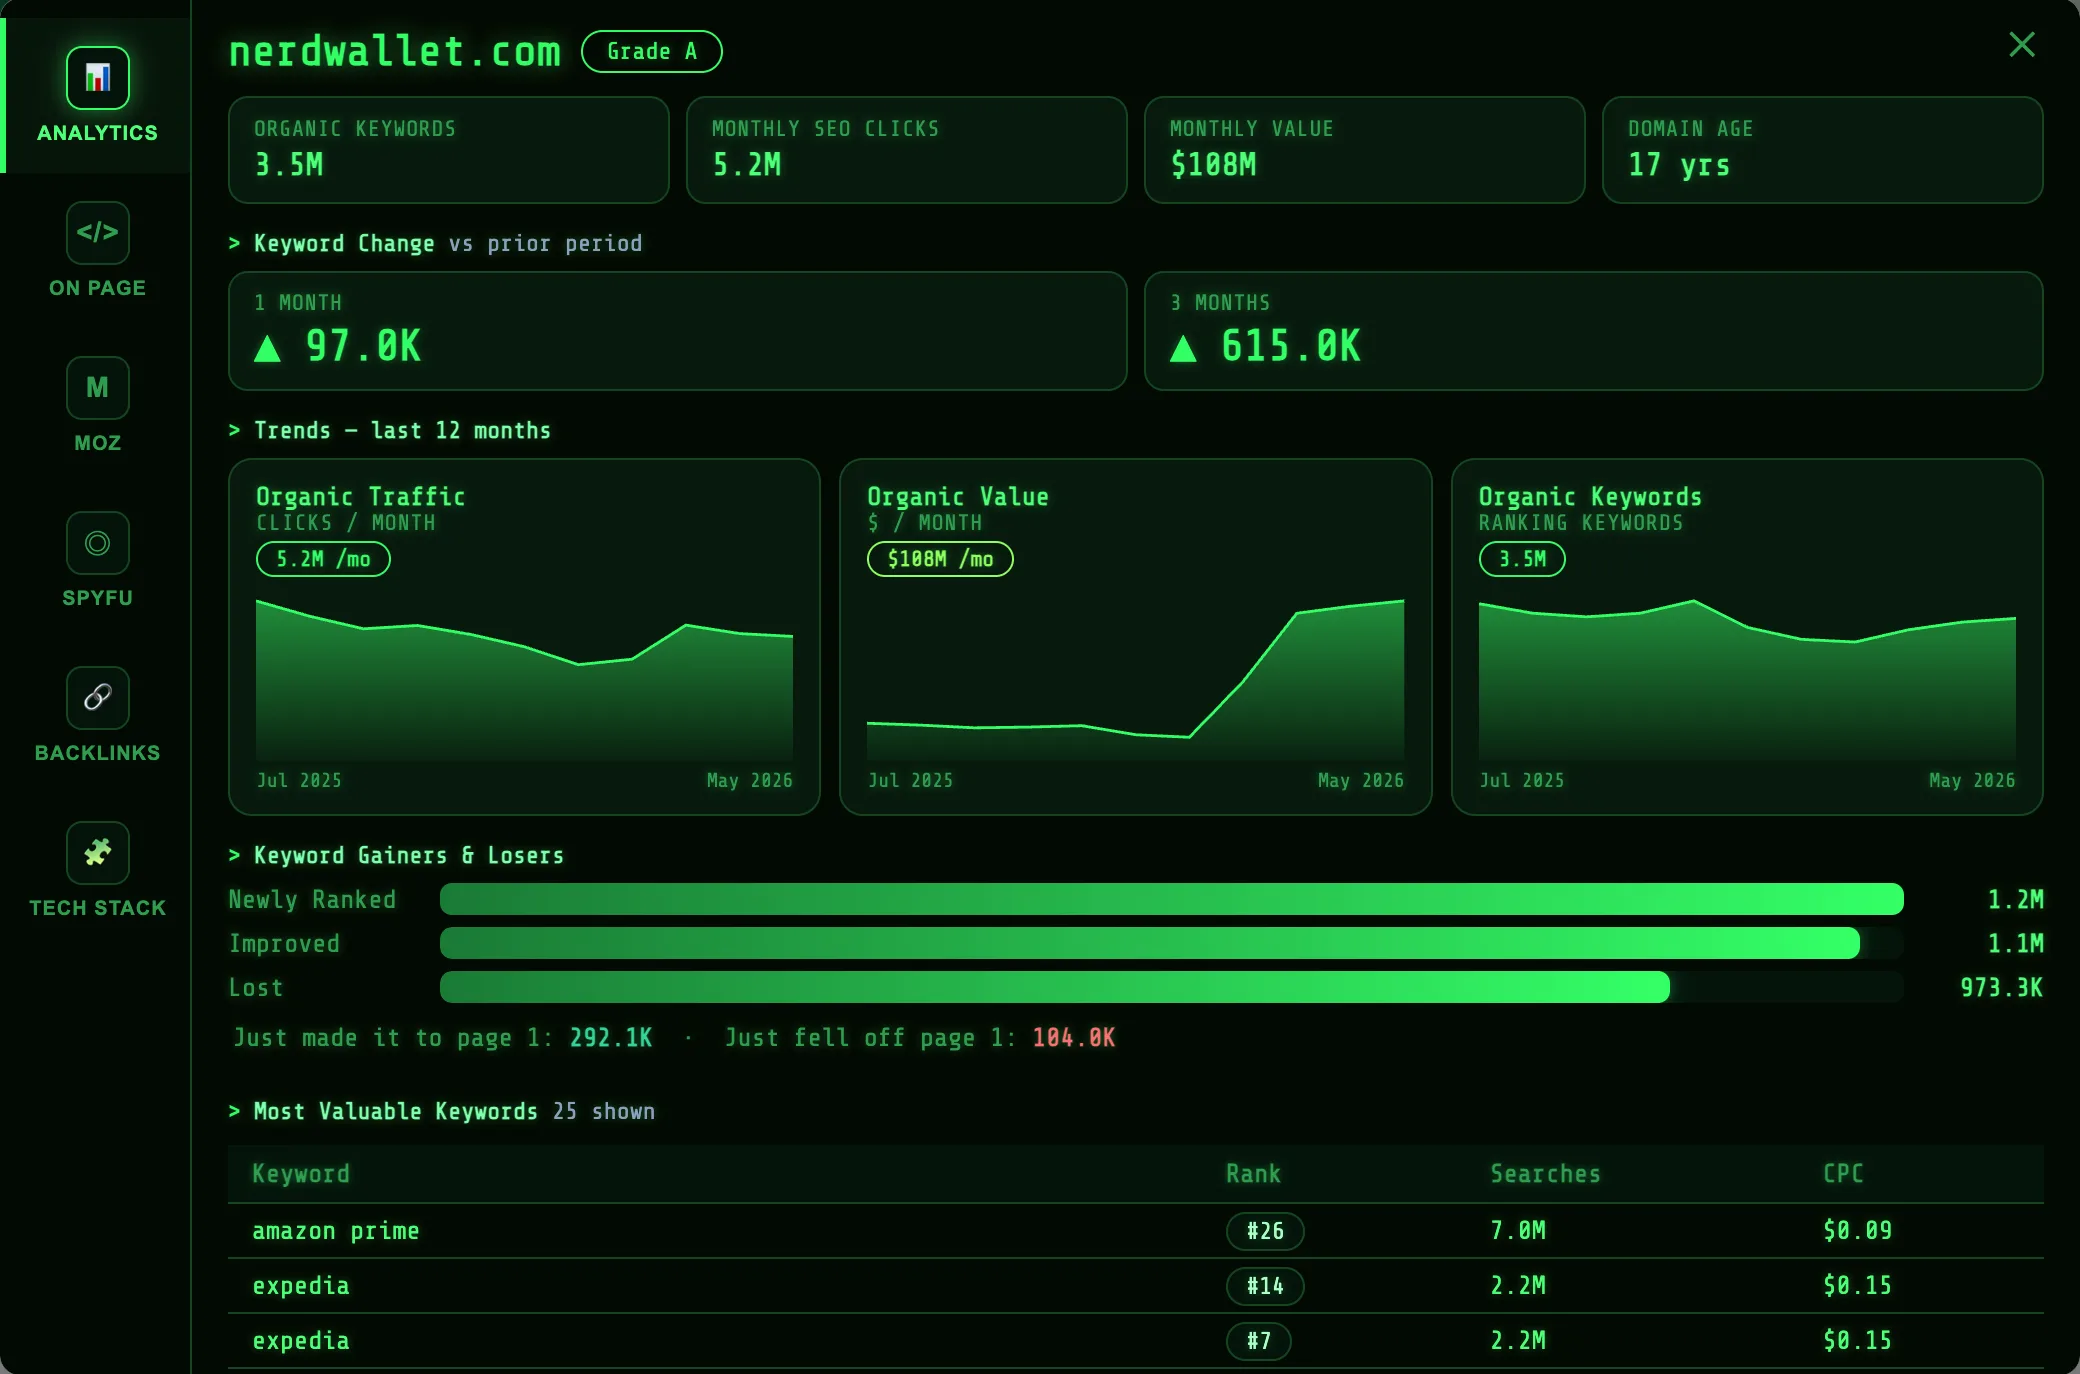2080x1374 pixels.
Task: Click the #26 rank badge
Action: (x=1265, y=1231)
